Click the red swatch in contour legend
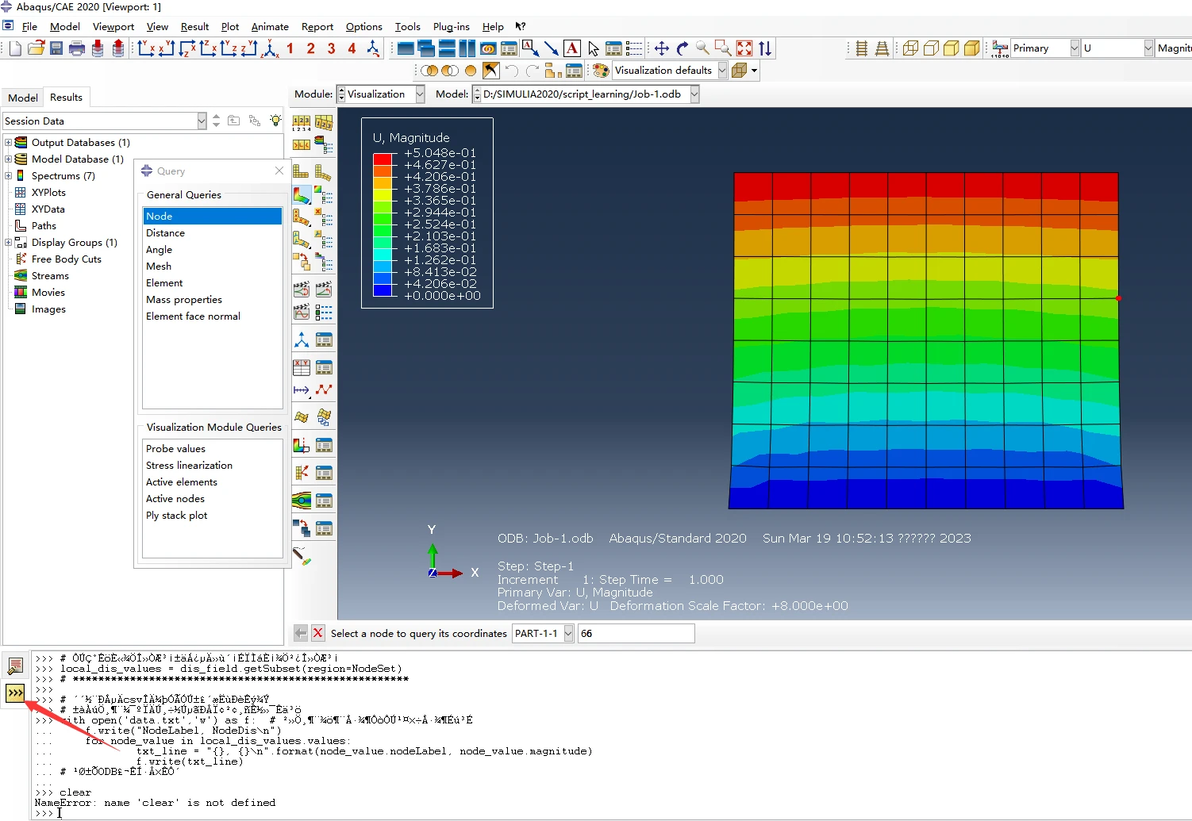Viewport: 1192px width, 821px height. [382, 159]
